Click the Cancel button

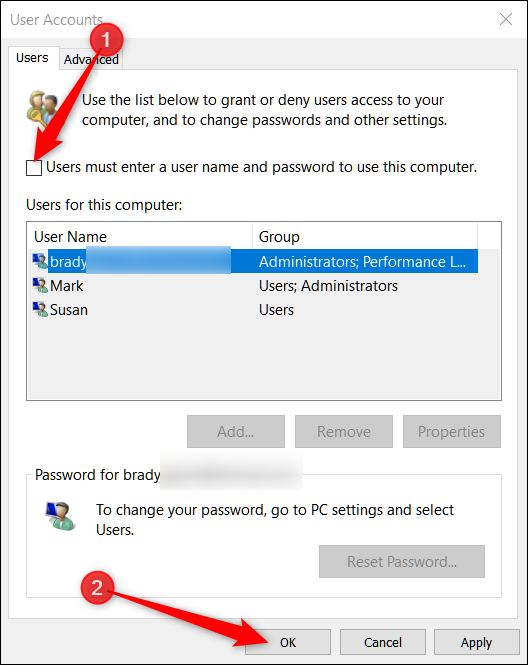[383, 642]
